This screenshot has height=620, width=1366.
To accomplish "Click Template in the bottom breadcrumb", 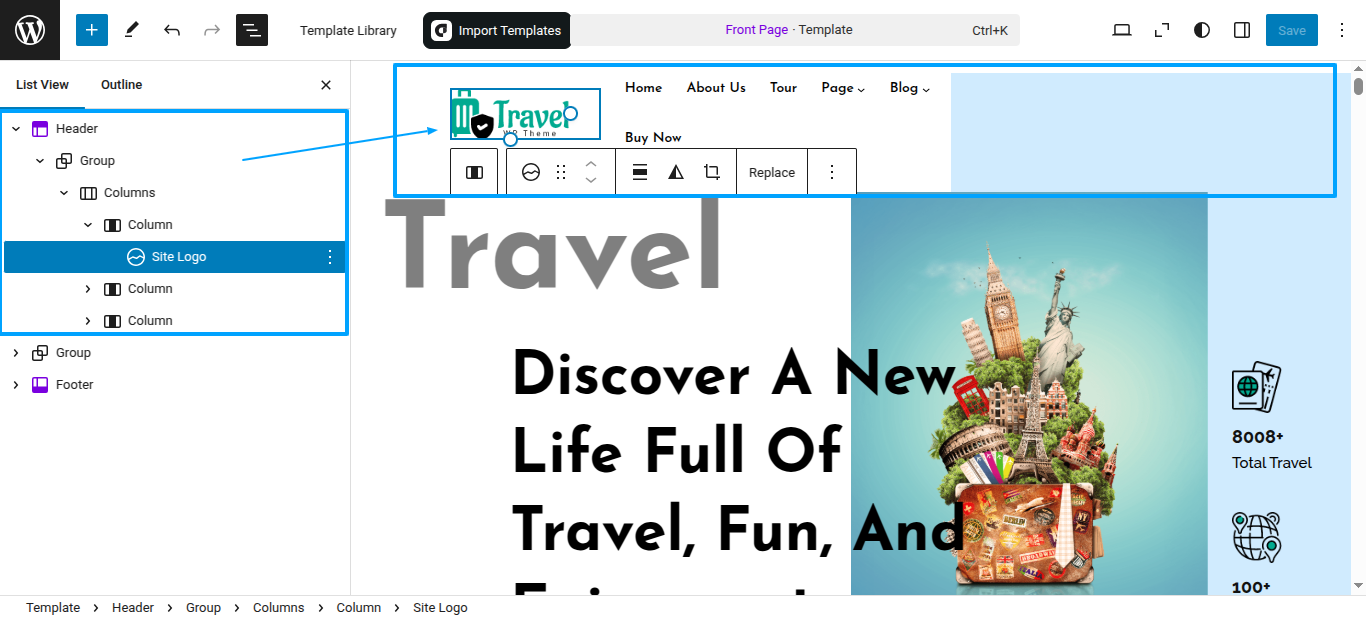I will (x=53, y=608).
